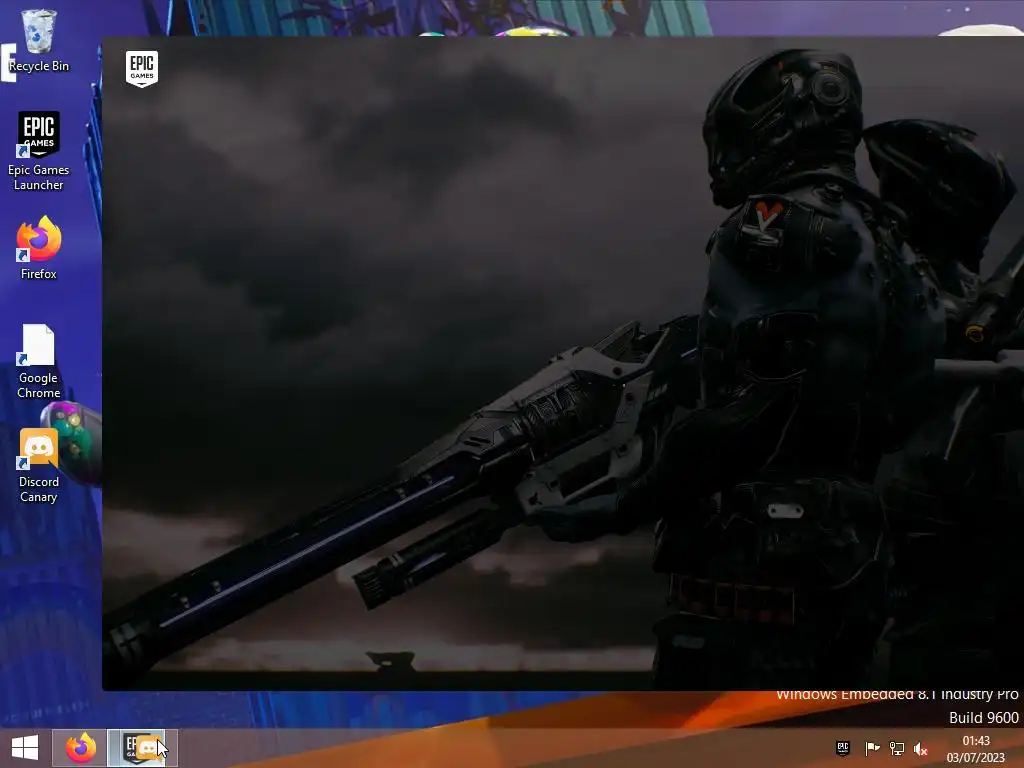Click the muted volume tray icon

[921, 748]
